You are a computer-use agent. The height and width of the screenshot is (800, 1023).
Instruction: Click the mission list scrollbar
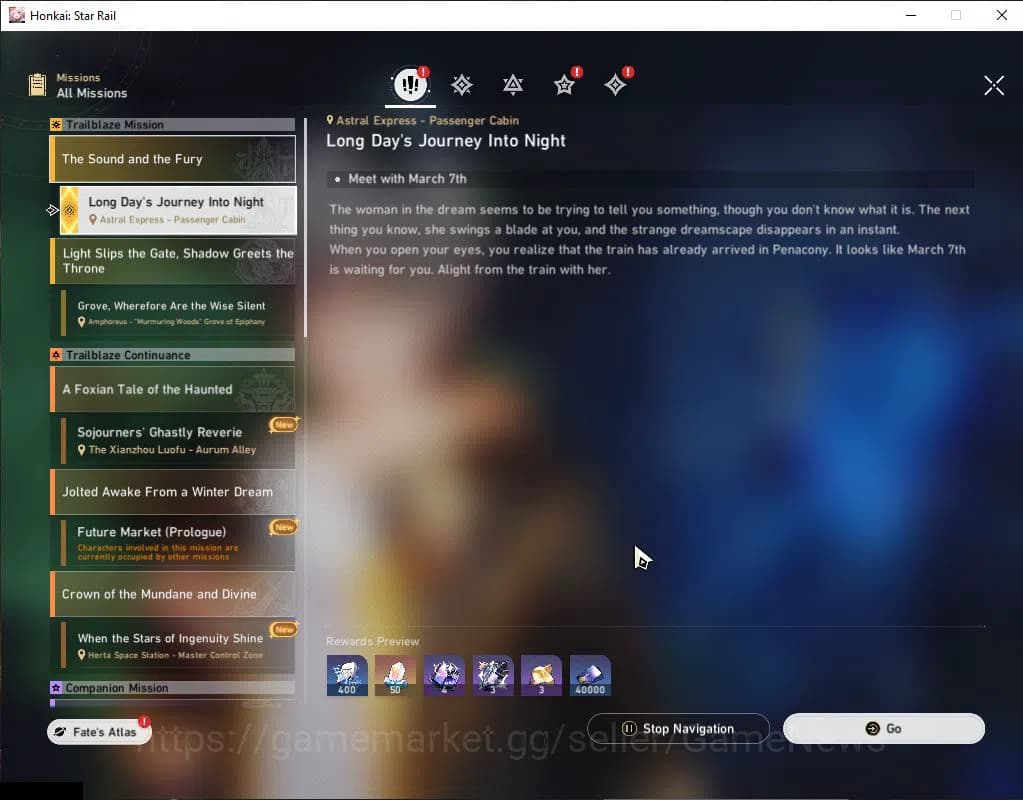pyautogui.click(x=305, y=228)
